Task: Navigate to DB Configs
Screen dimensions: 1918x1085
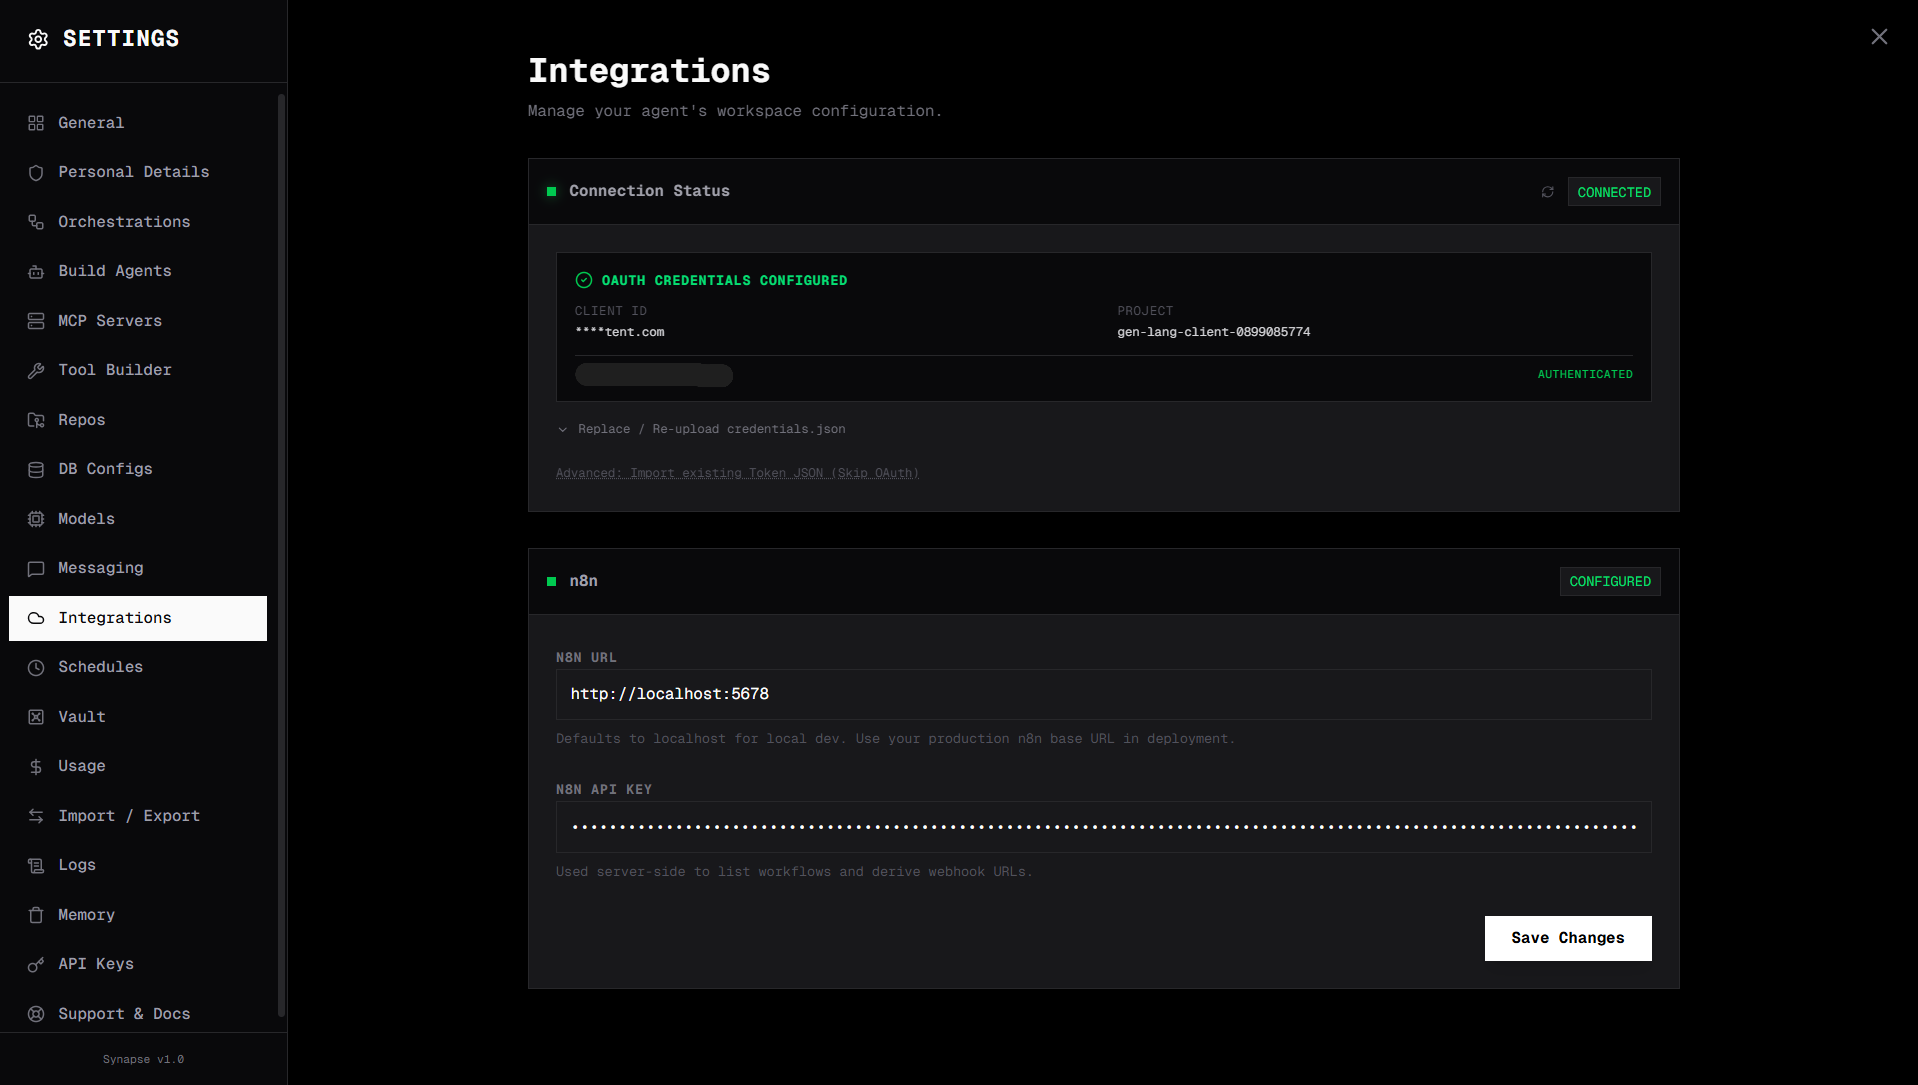Action: pyautogui.click(x=138, y=469)
